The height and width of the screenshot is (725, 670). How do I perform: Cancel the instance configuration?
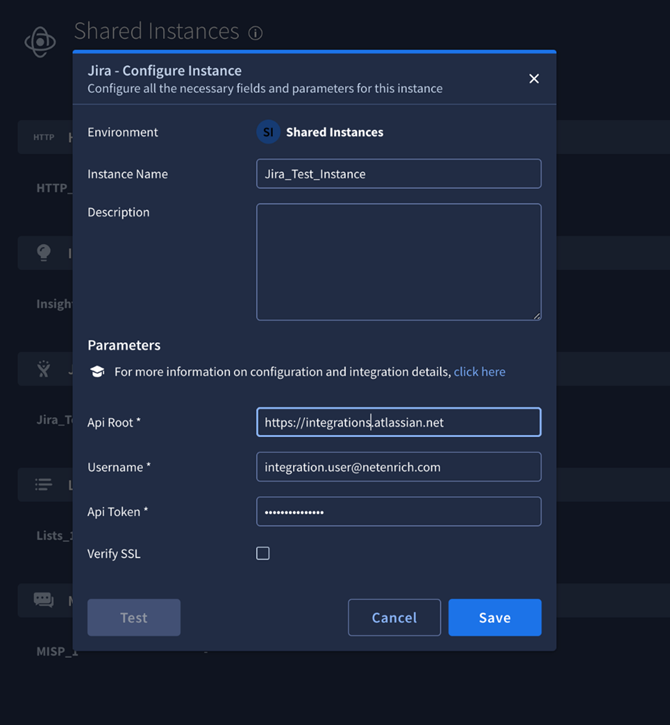click(394, 618)
